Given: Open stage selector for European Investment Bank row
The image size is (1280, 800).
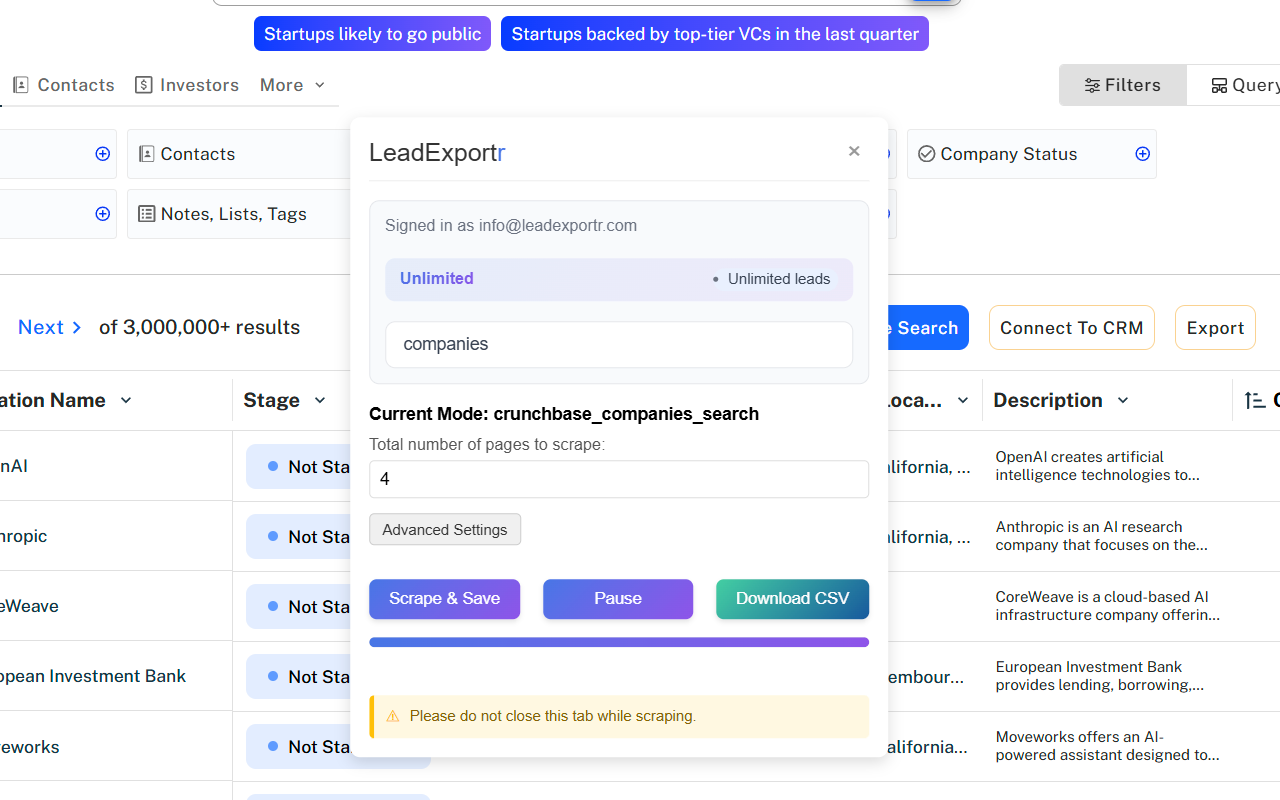Looking at the screenshot, I should tap(298, 677).
